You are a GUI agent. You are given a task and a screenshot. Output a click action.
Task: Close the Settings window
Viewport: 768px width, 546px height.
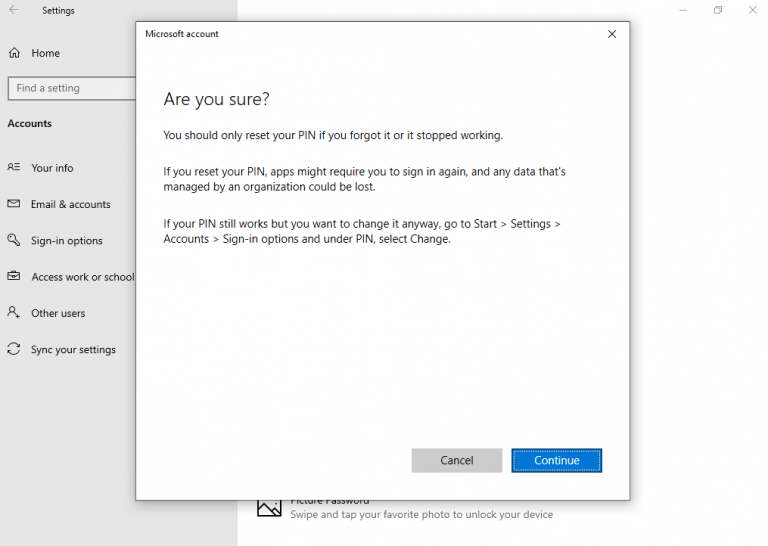pyautogui.click(x=752, y=10)
